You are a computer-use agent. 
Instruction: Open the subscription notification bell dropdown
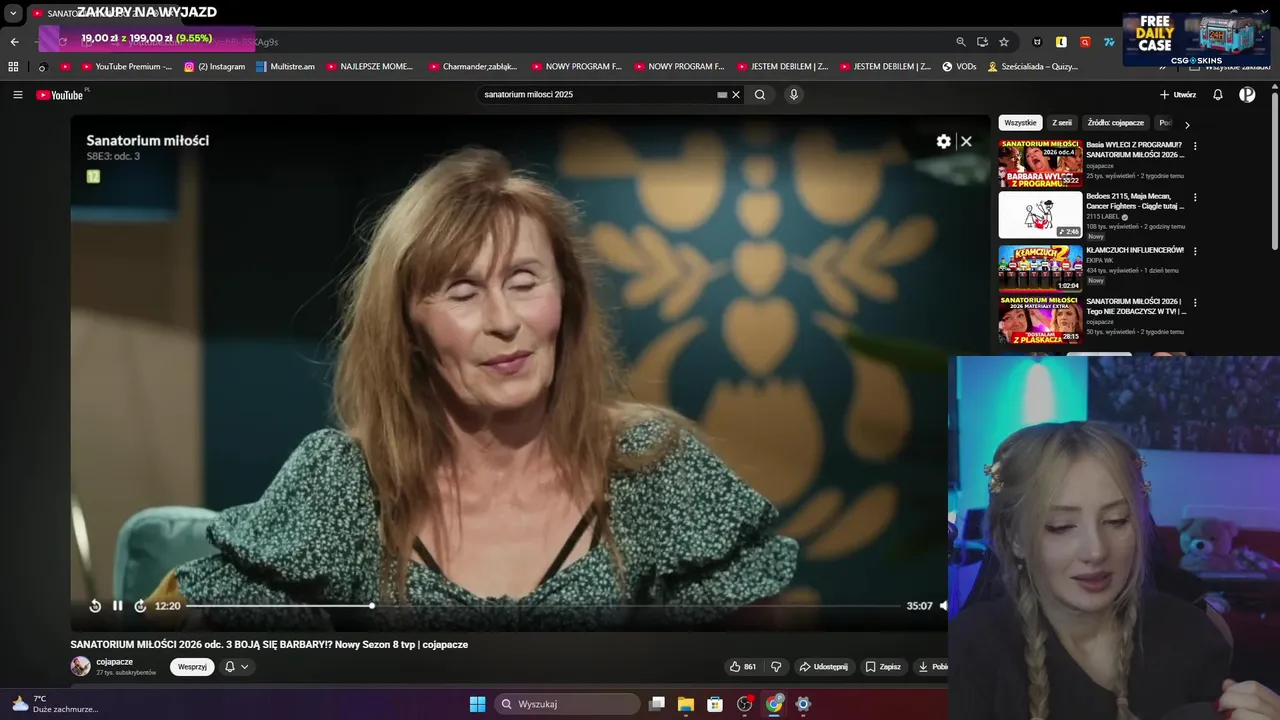pos(236,667)
